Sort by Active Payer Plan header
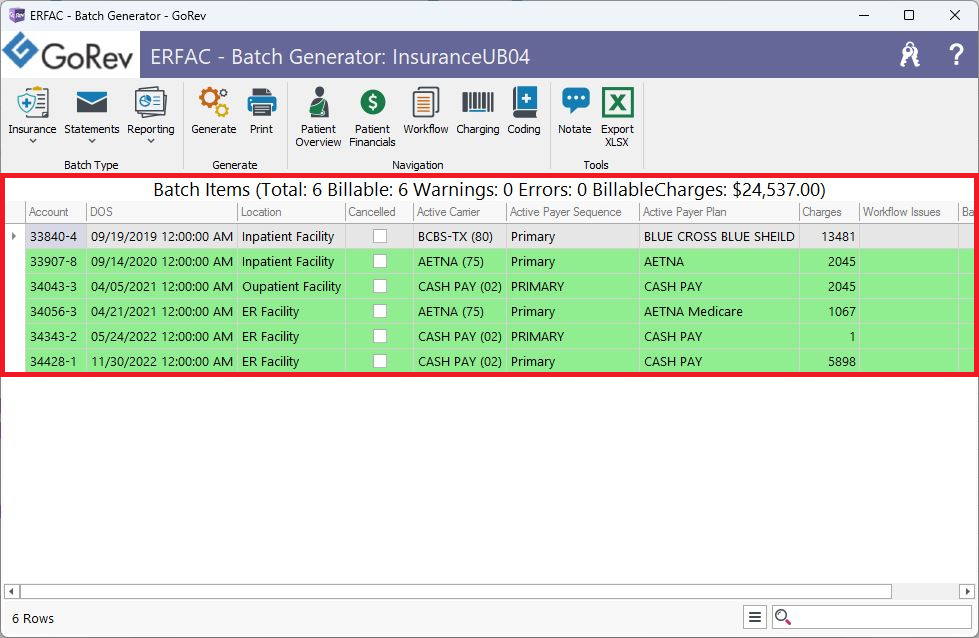 [x=719, y=212]
